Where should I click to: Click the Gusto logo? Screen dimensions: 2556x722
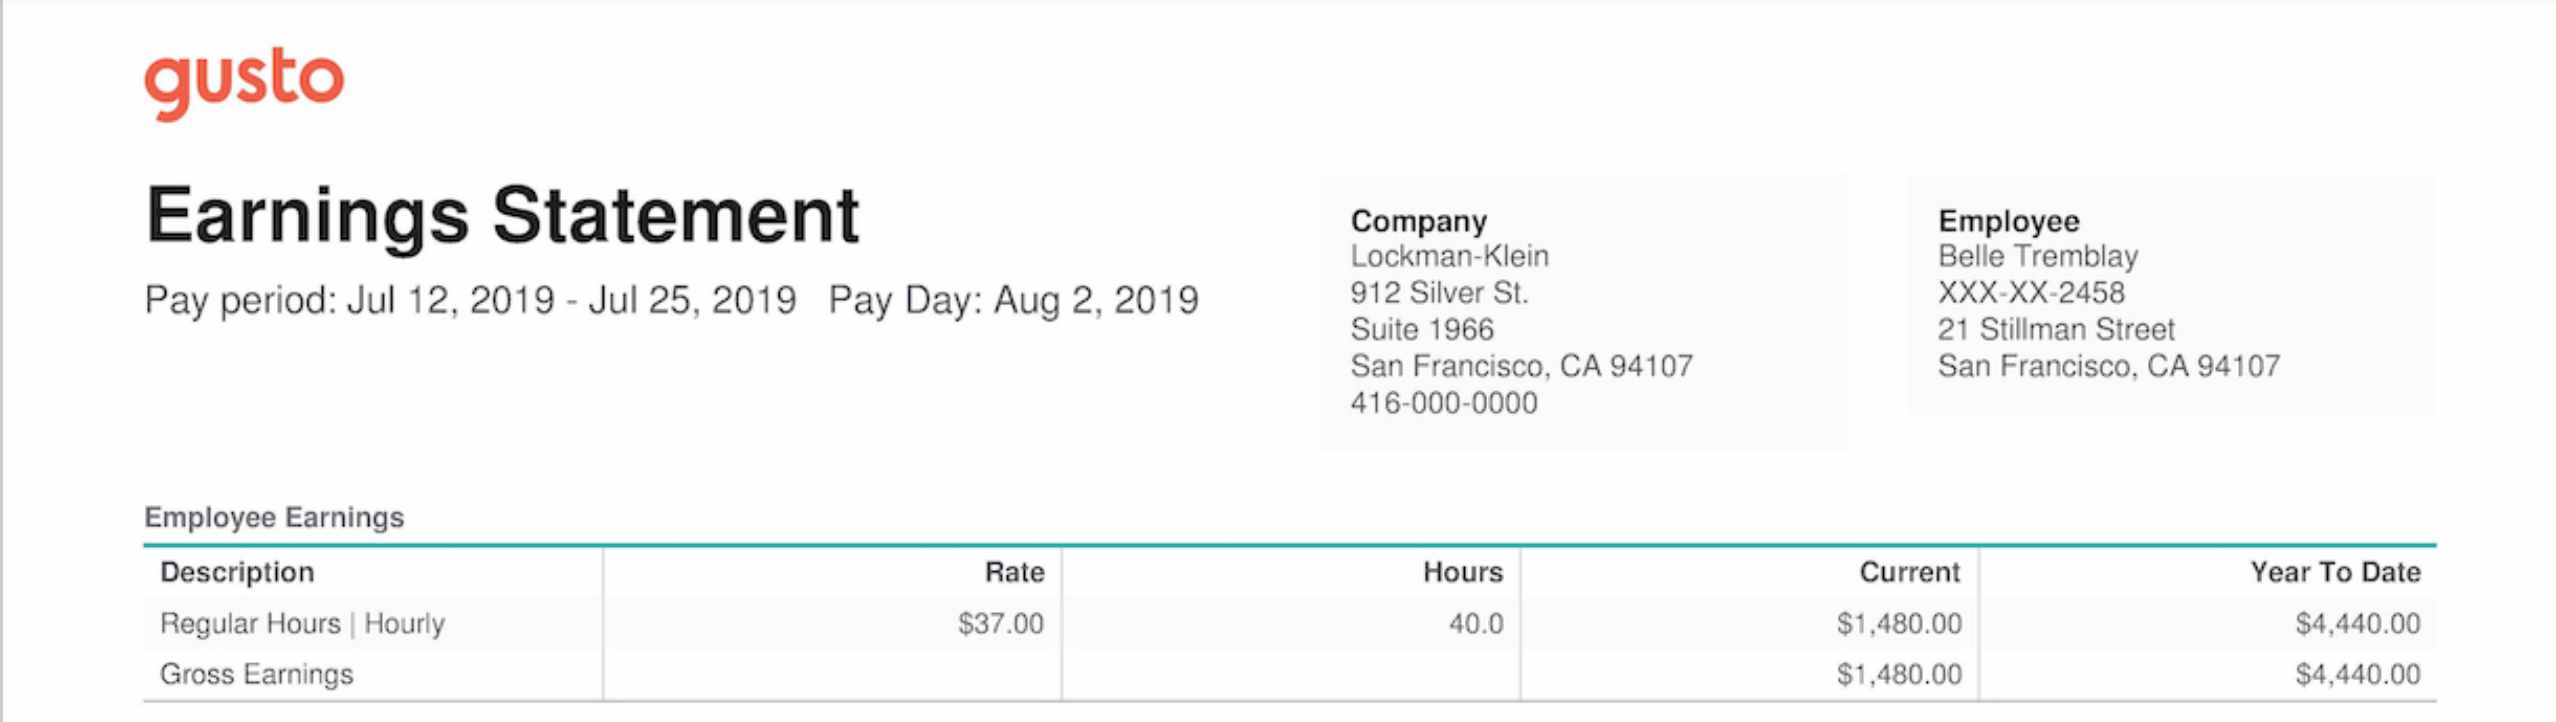point(244,83)
